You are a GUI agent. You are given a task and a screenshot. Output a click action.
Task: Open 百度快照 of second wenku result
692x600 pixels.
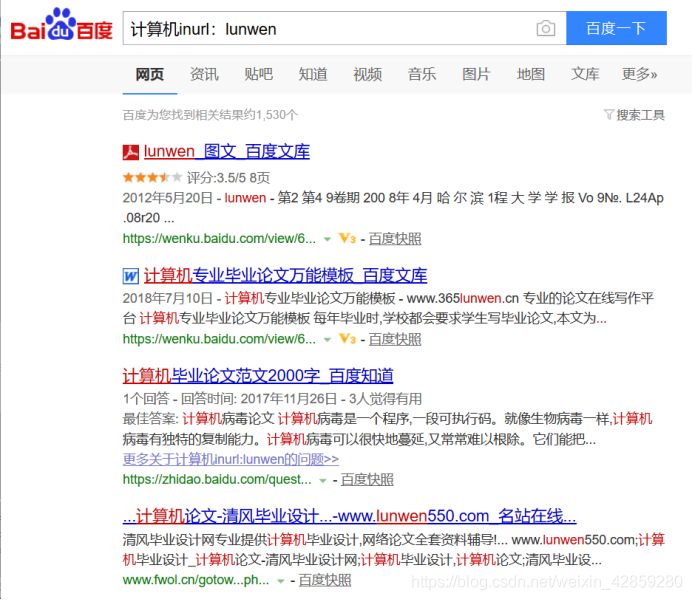point(395,339)
